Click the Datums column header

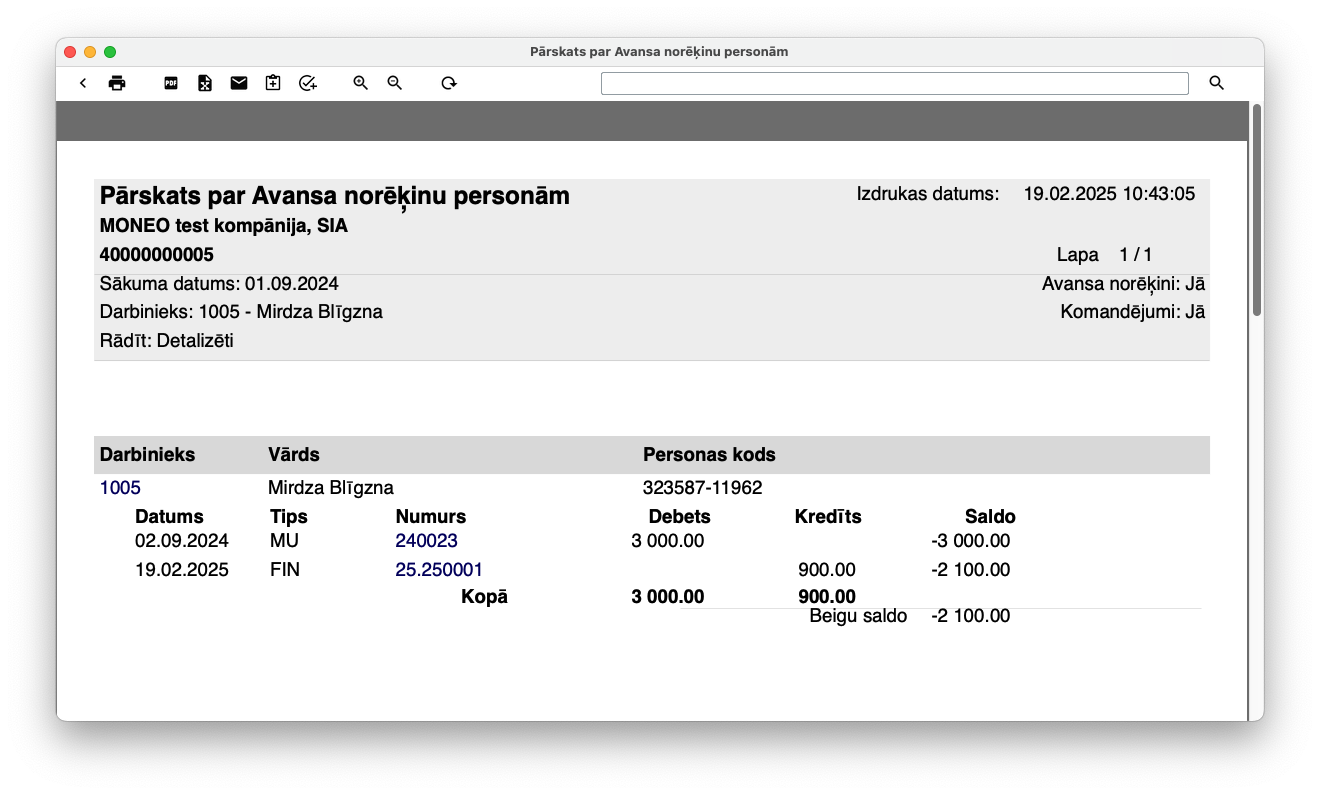[169, 517]
